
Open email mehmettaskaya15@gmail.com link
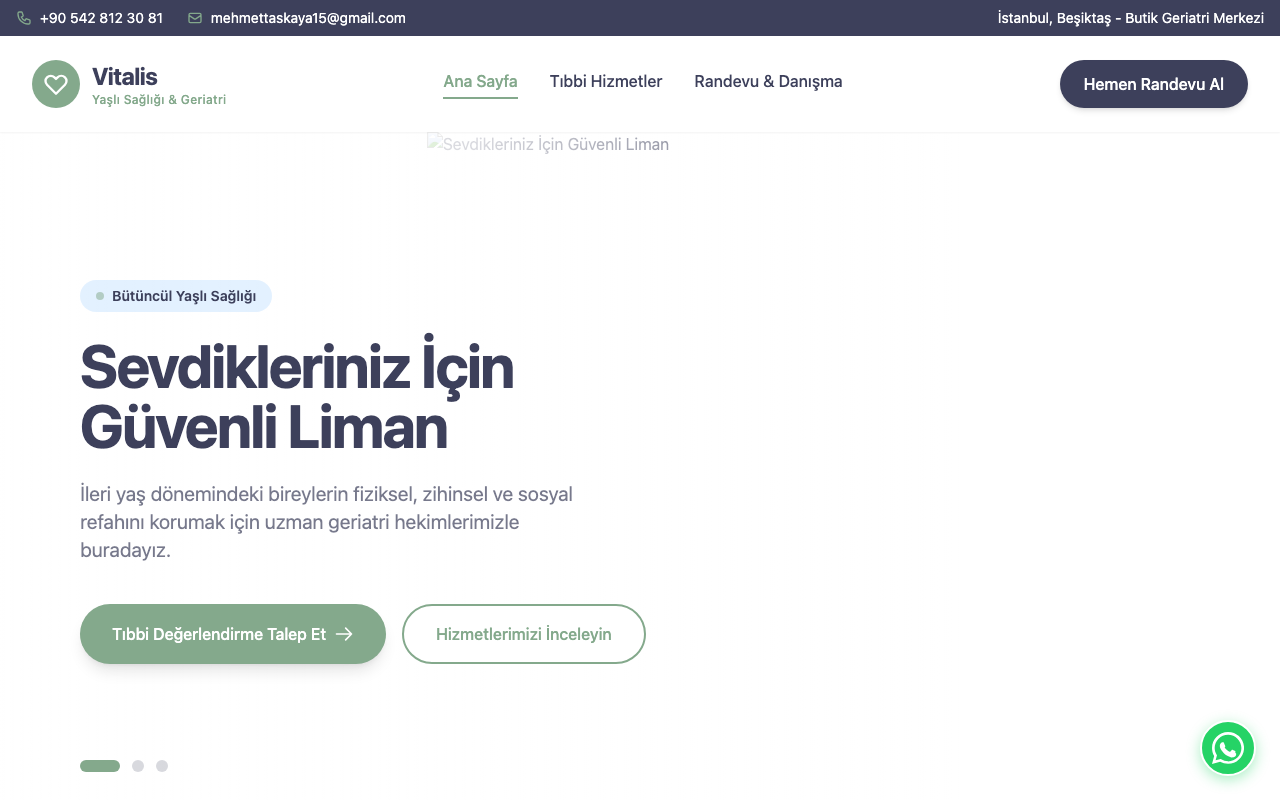308,18
